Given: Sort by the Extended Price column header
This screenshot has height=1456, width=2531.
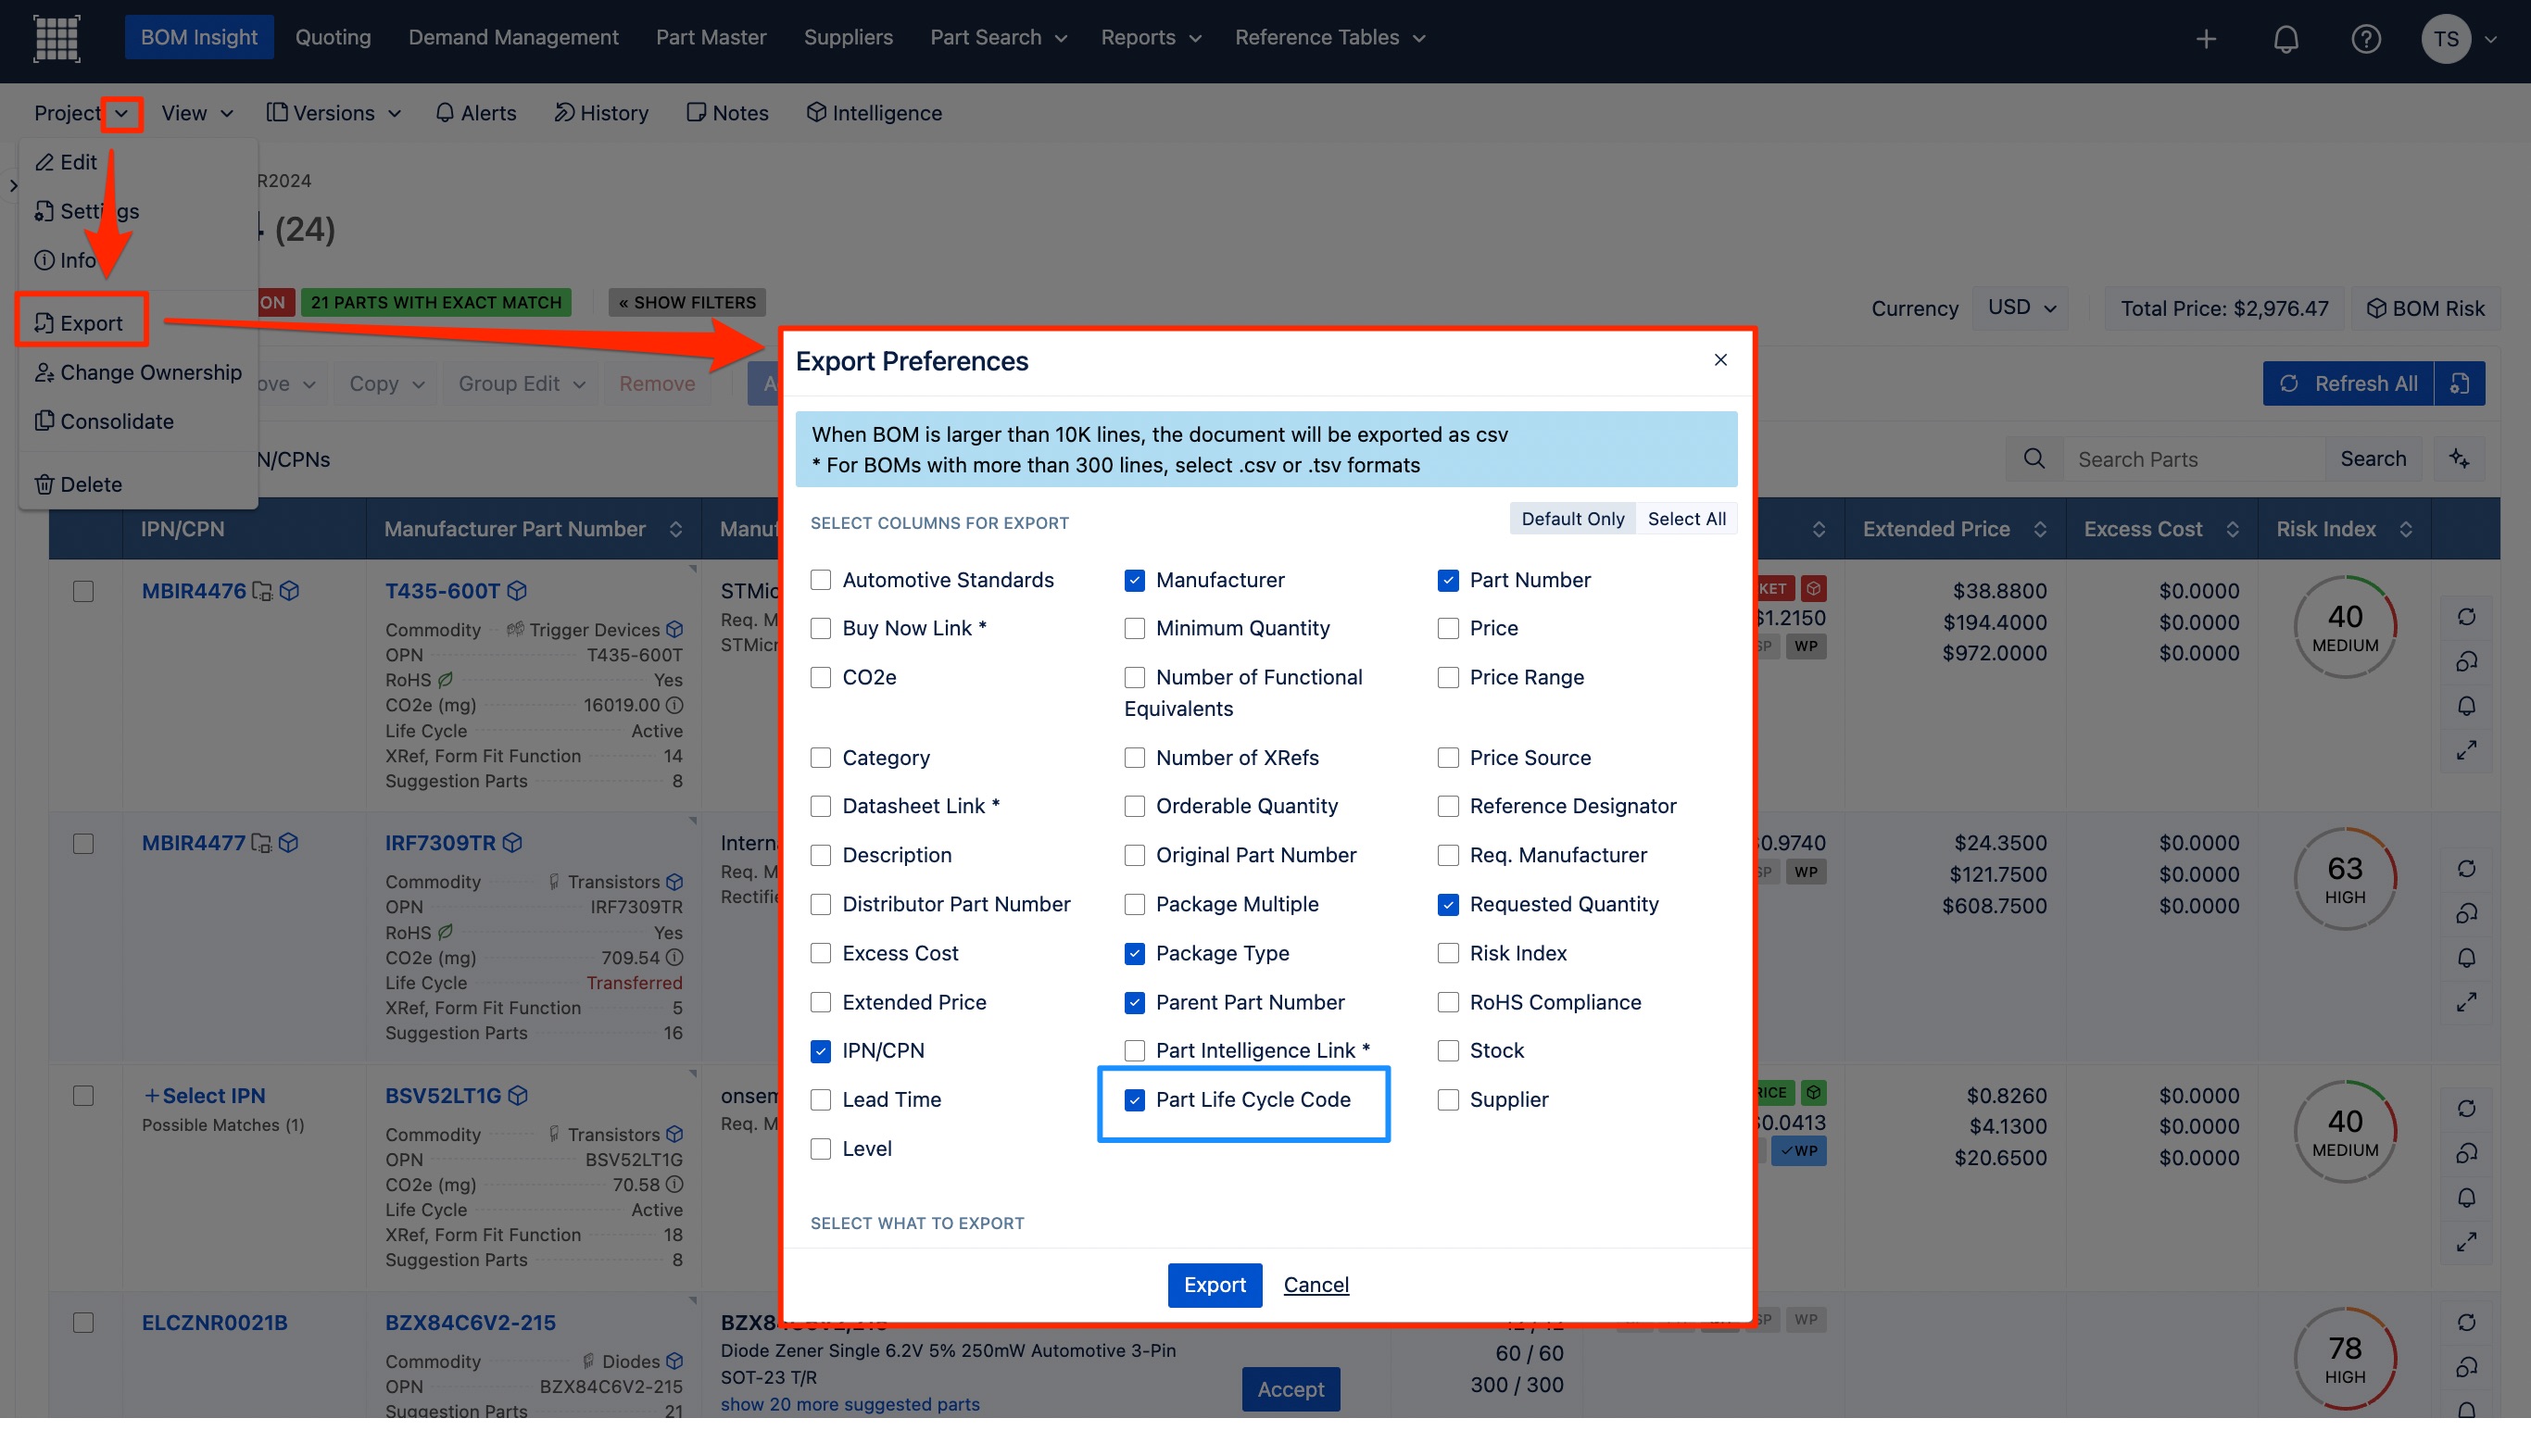Looking at the screenshot, I should click(1953, 529).
